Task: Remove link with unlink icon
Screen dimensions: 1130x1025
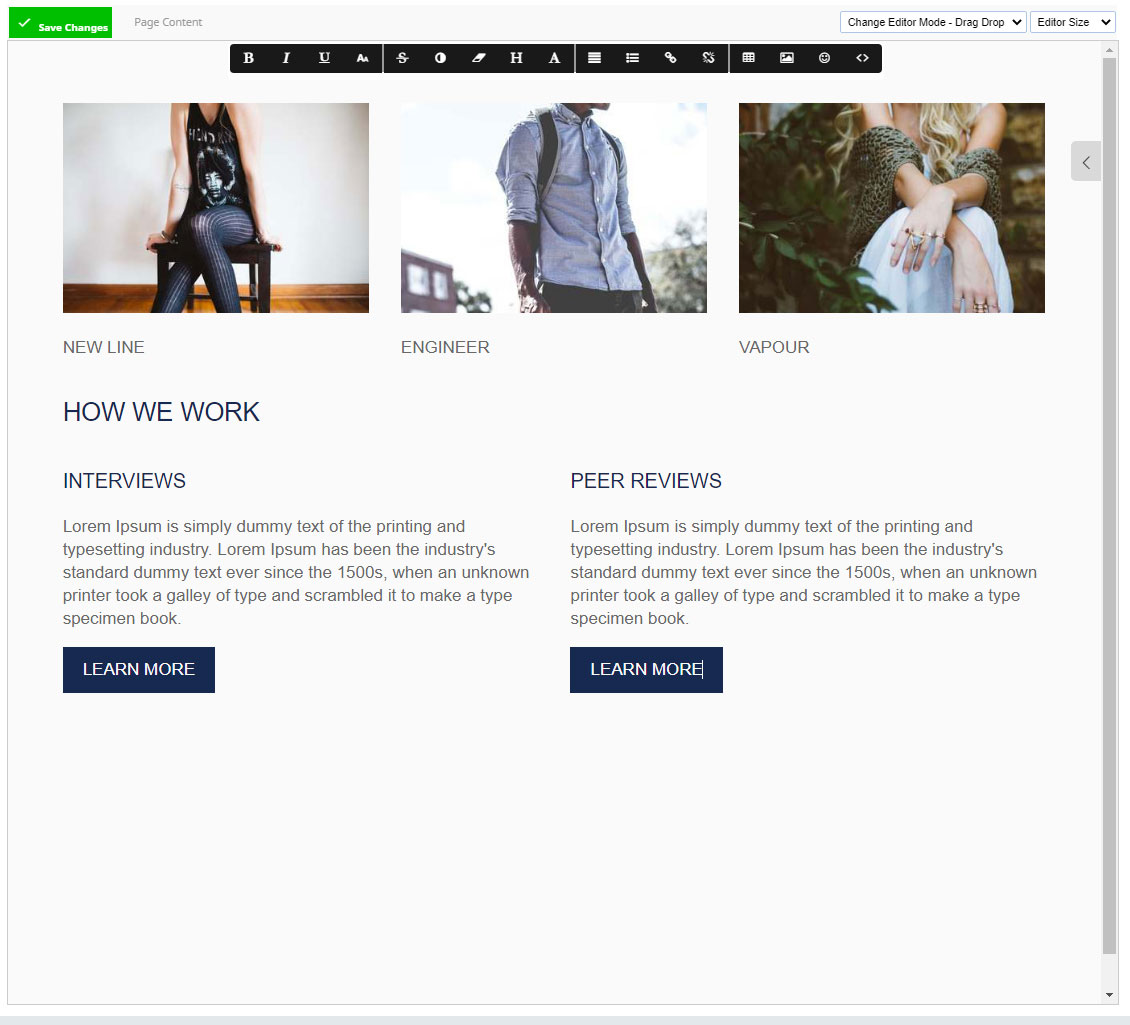Action: coord(708,58)
